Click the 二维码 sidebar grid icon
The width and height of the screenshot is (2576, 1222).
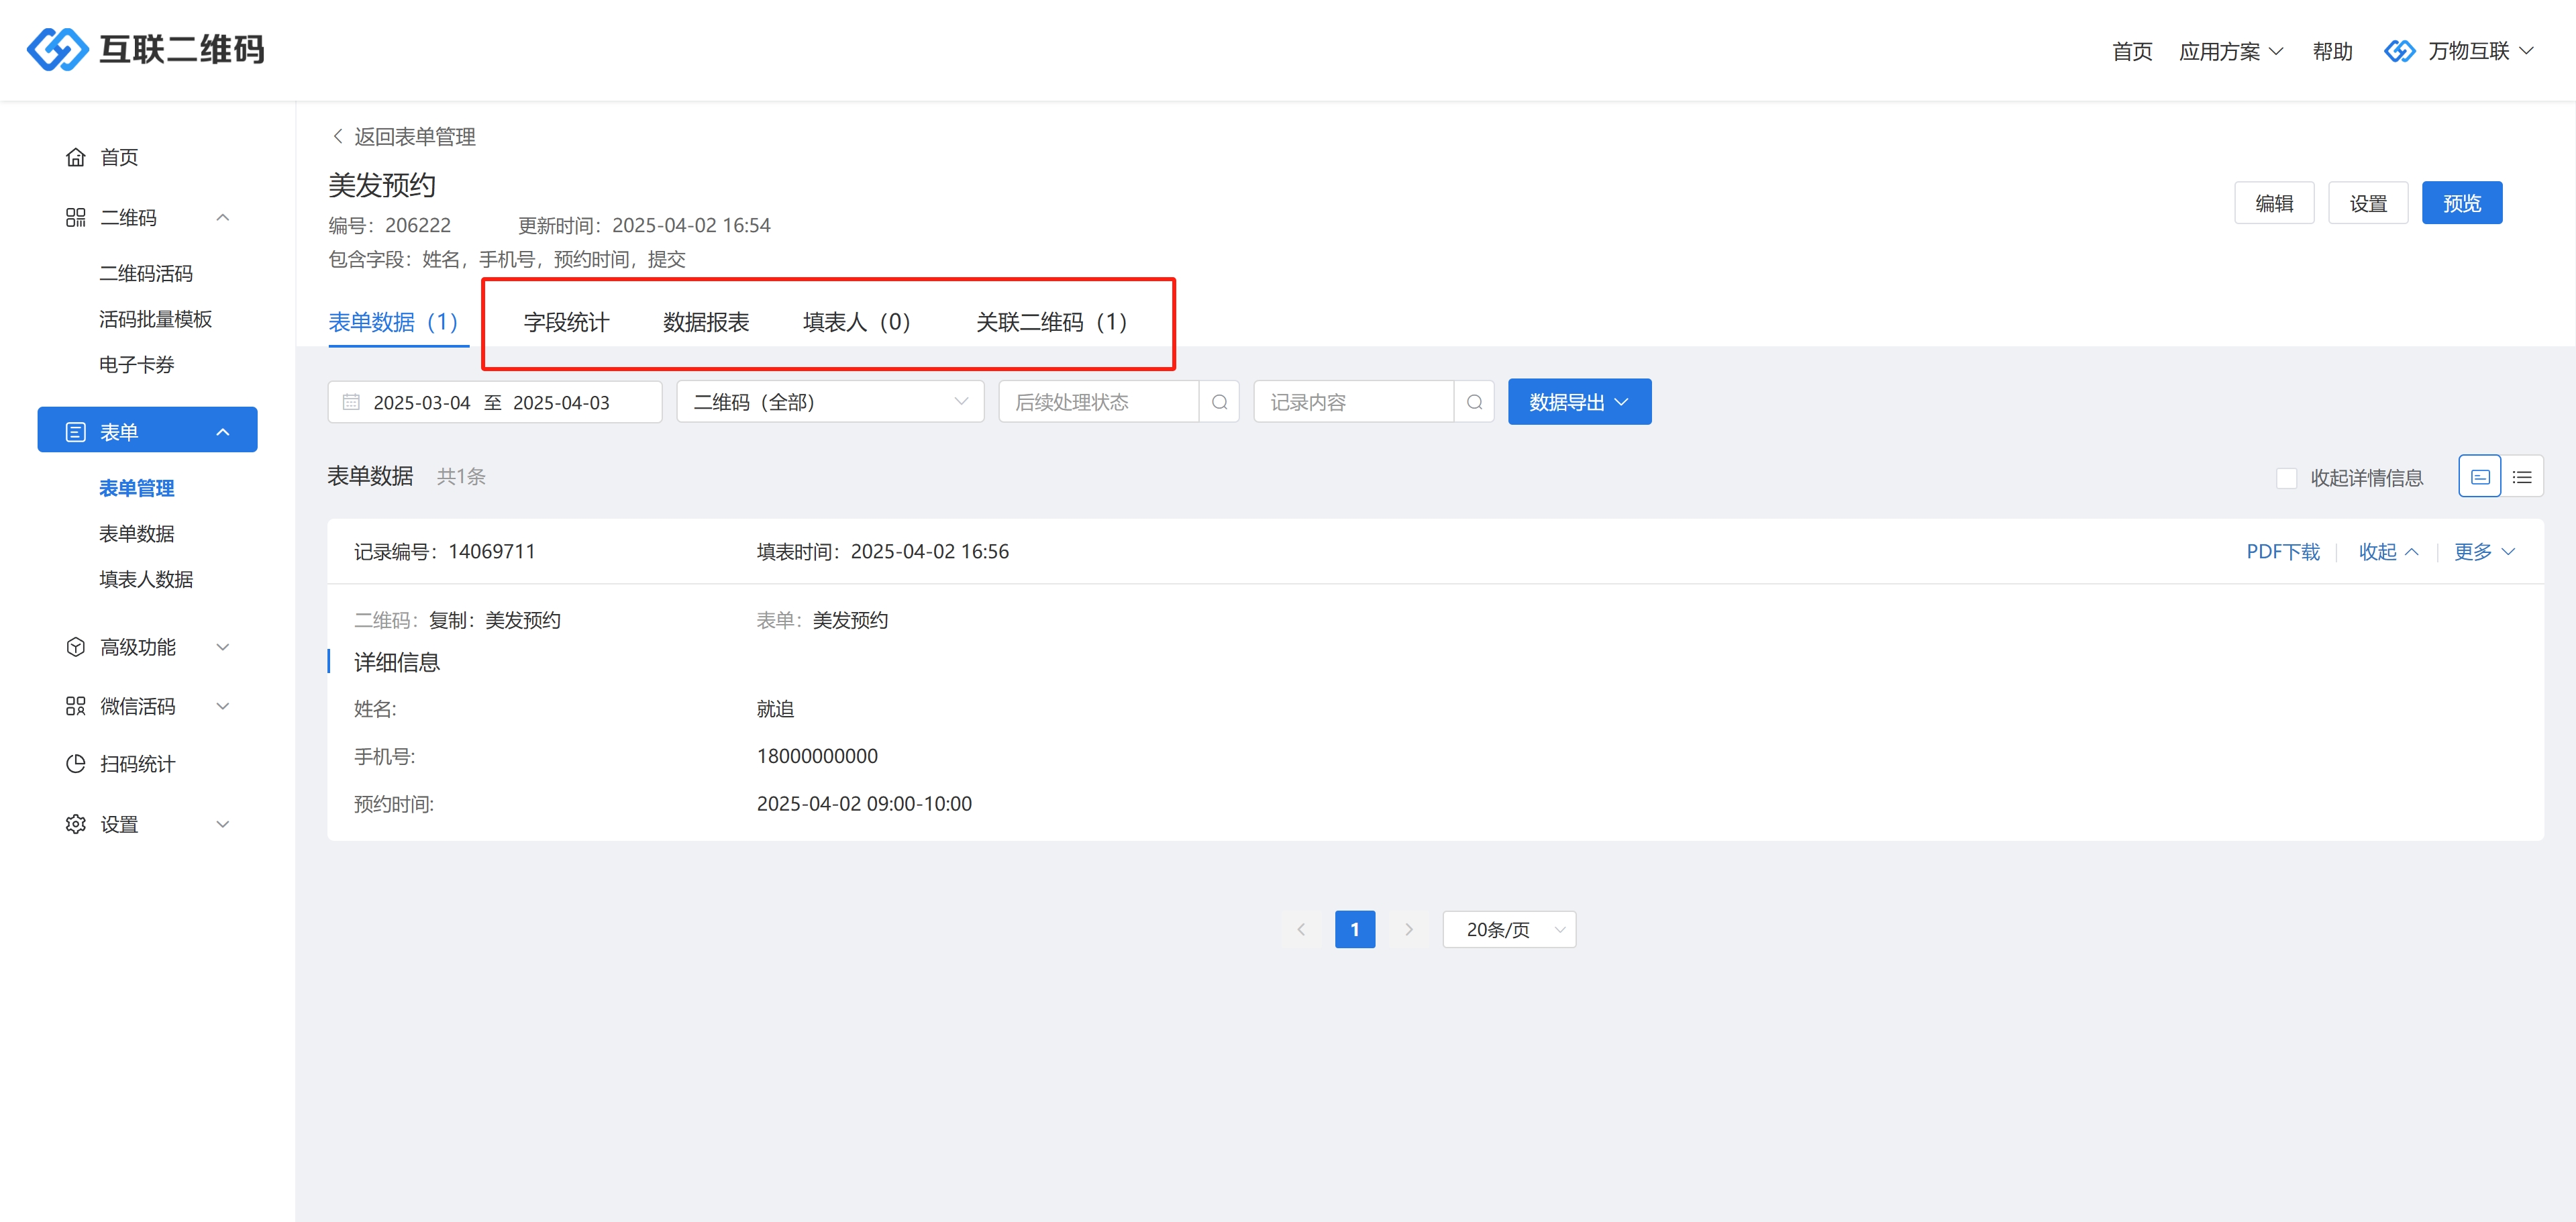pyautogui.click(x=75, y=217)
